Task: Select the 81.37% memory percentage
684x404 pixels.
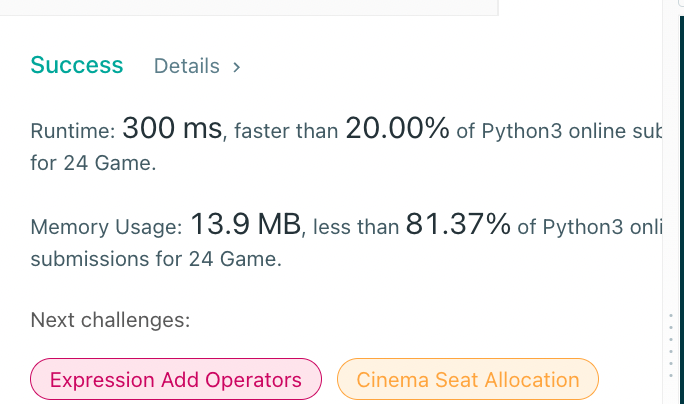Action: pos(458,226)
